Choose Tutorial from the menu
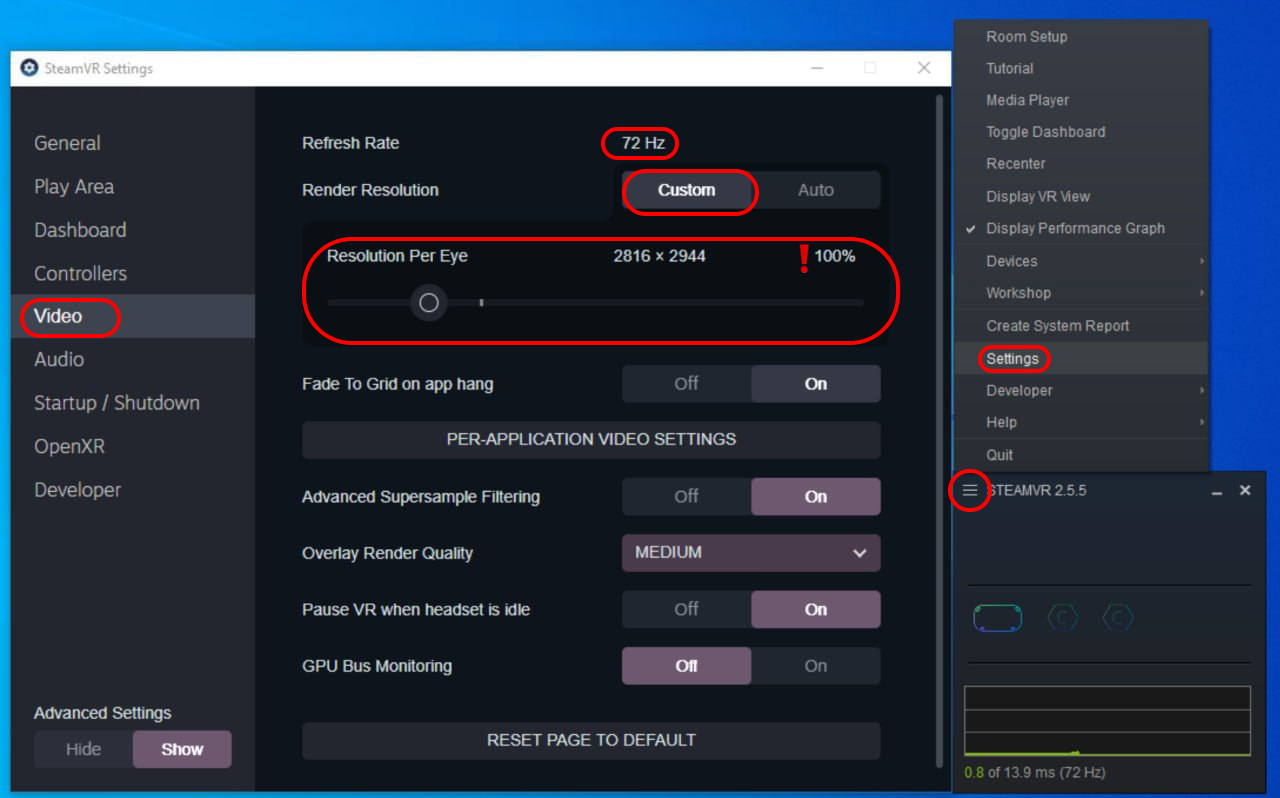1280x798 pixels. (x=1081, y=69)
